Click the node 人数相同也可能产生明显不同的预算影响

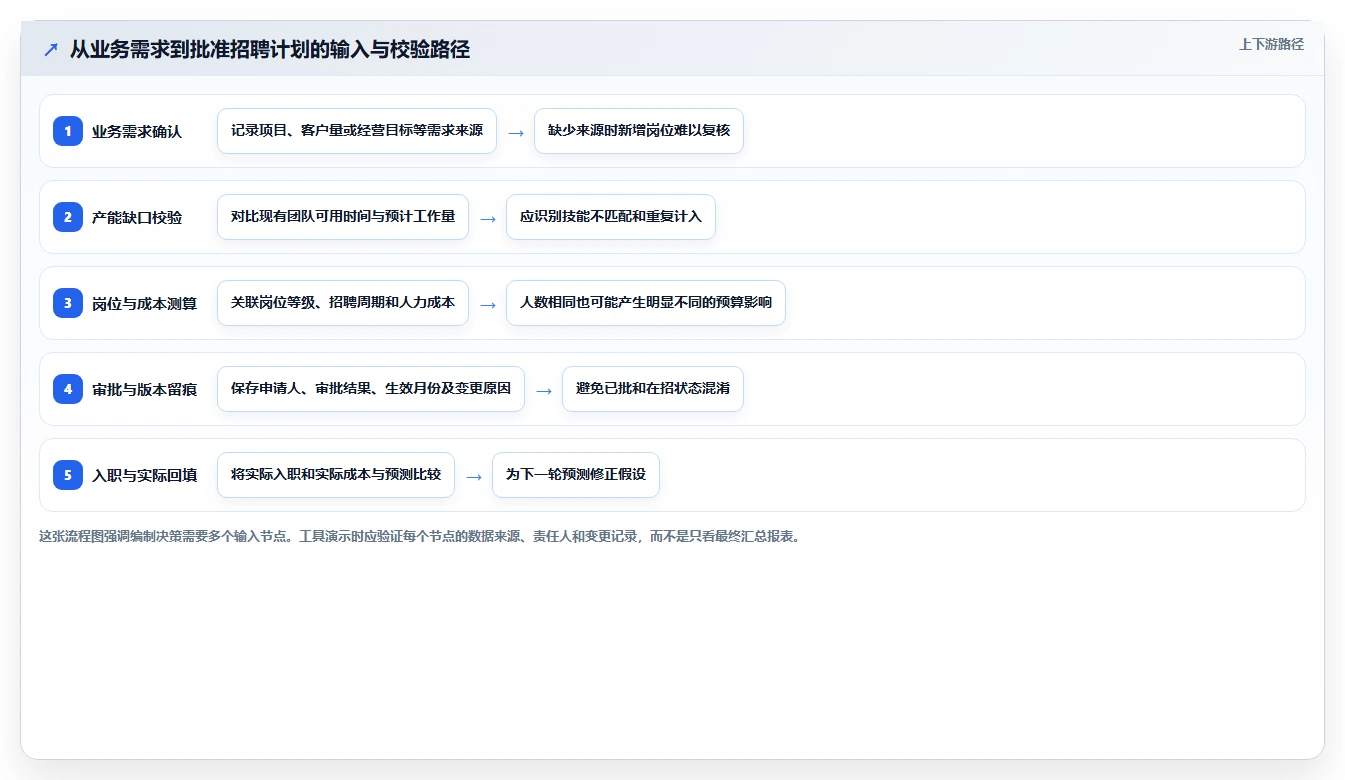[646, 303]
